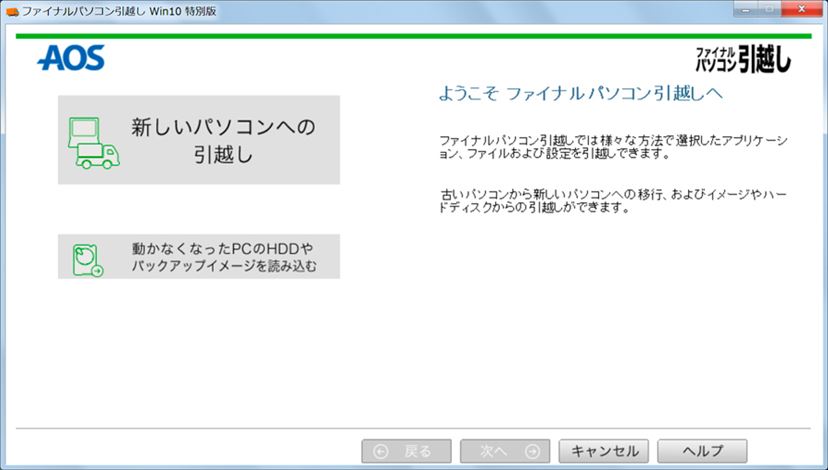
Task: Minimize the application window
Action: 746,8
